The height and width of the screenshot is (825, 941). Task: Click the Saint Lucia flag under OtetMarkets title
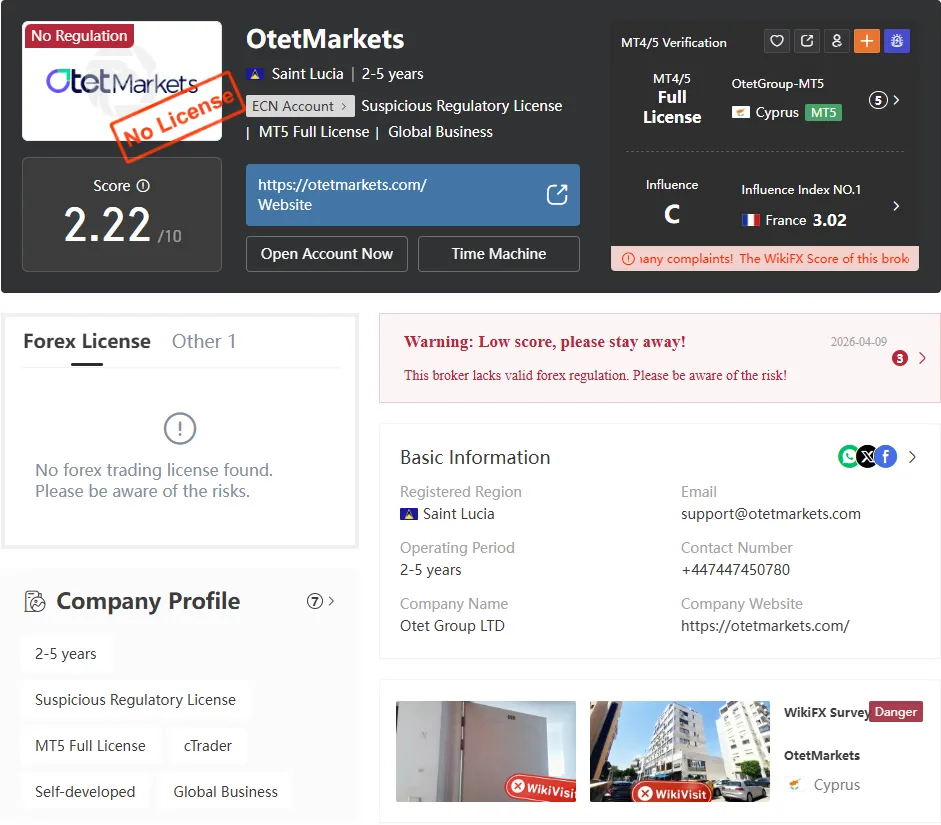click(x=254, y=74)
